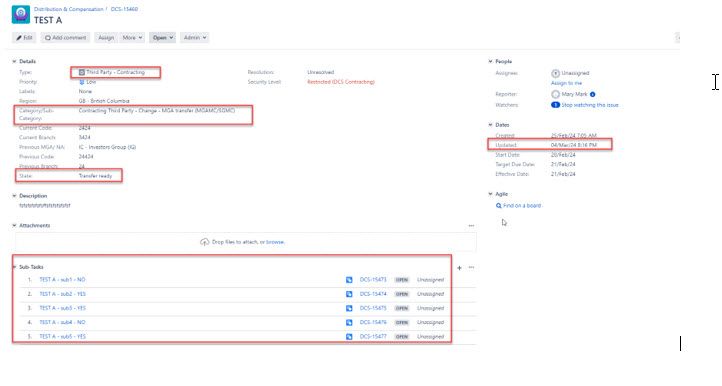Click Add comment button
Viewport: 722px width, 386px height.
65,38
